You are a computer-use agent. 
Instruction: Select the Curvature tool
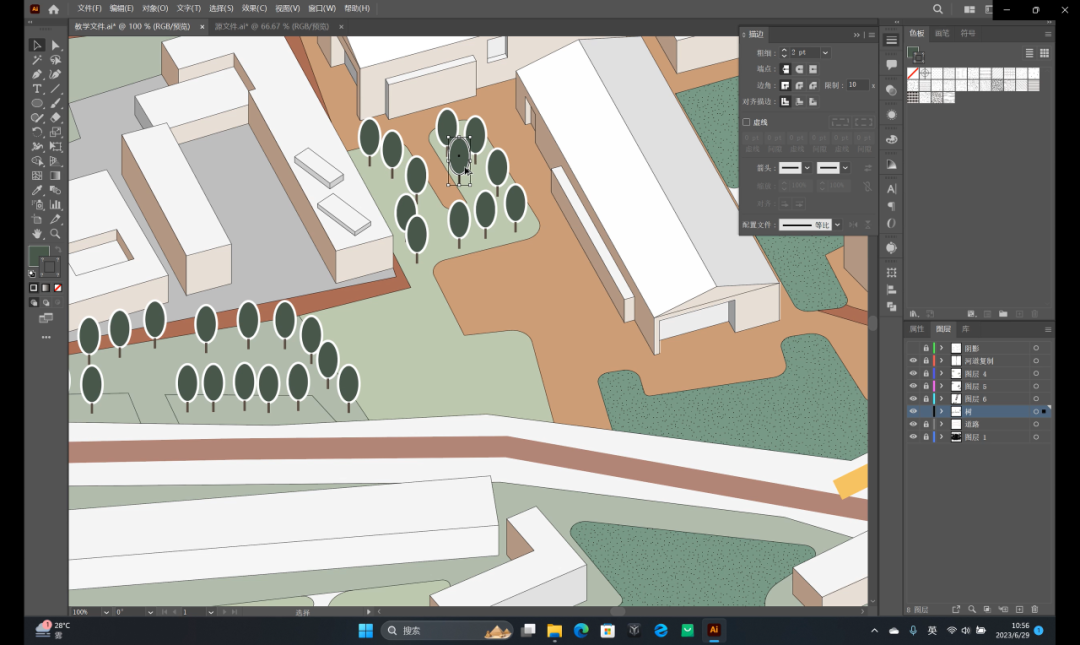(56, 74)
